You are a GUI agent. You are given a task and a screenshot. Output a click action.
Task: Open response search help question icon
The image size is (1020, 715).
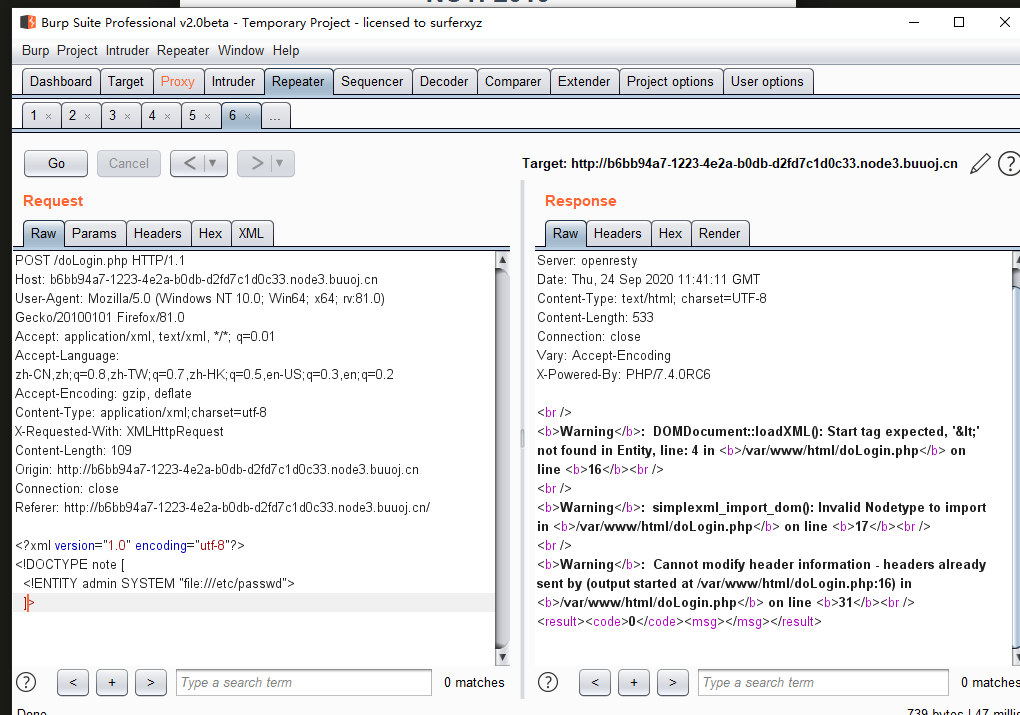tap(548, 682)
